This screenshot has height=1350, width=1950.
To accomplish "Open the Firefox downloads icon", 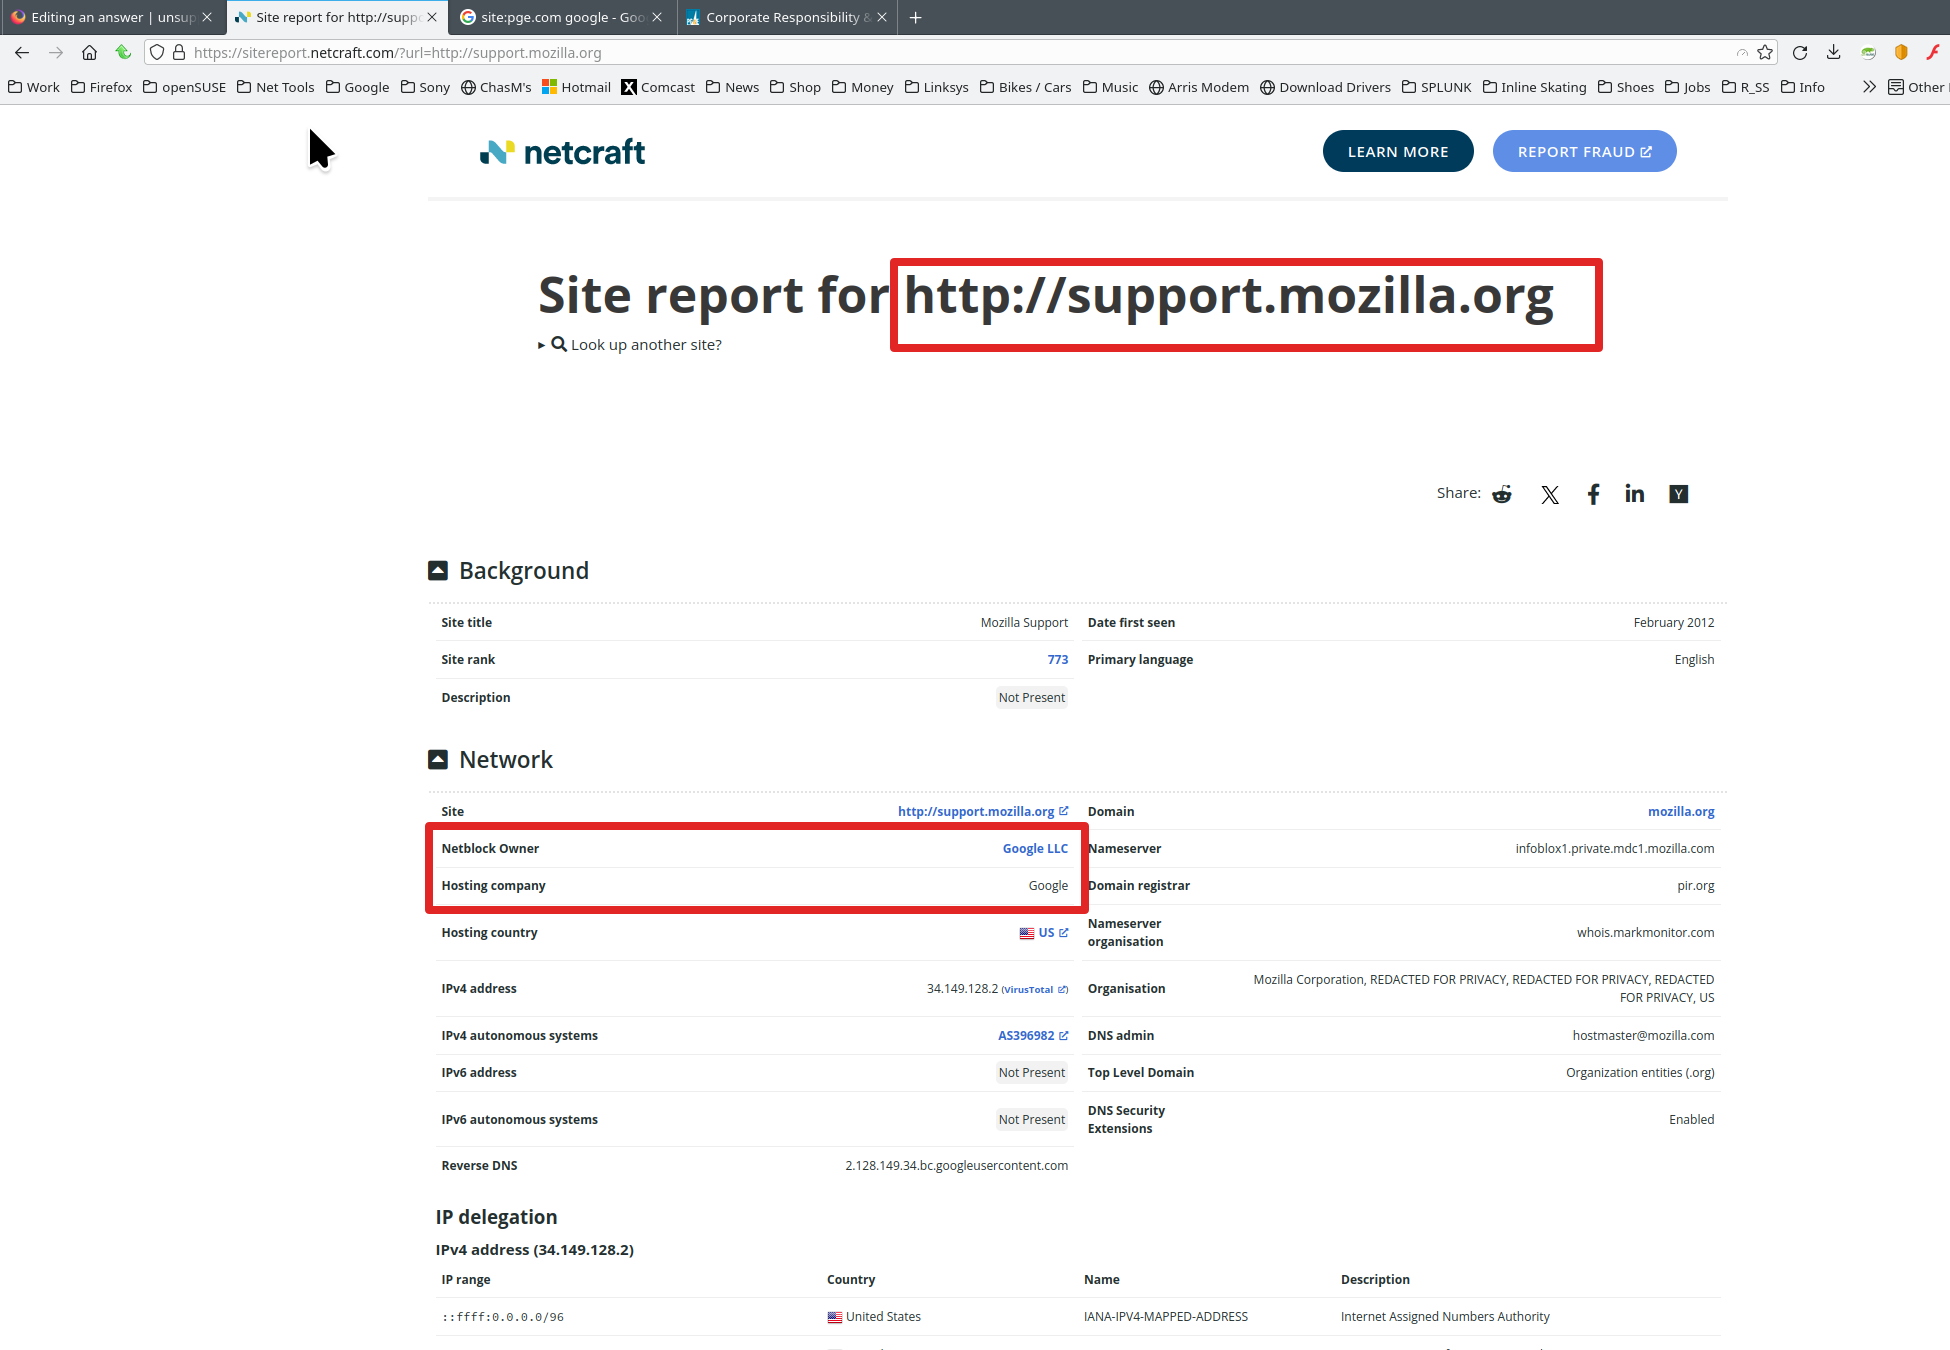I will coord(1833,53).
